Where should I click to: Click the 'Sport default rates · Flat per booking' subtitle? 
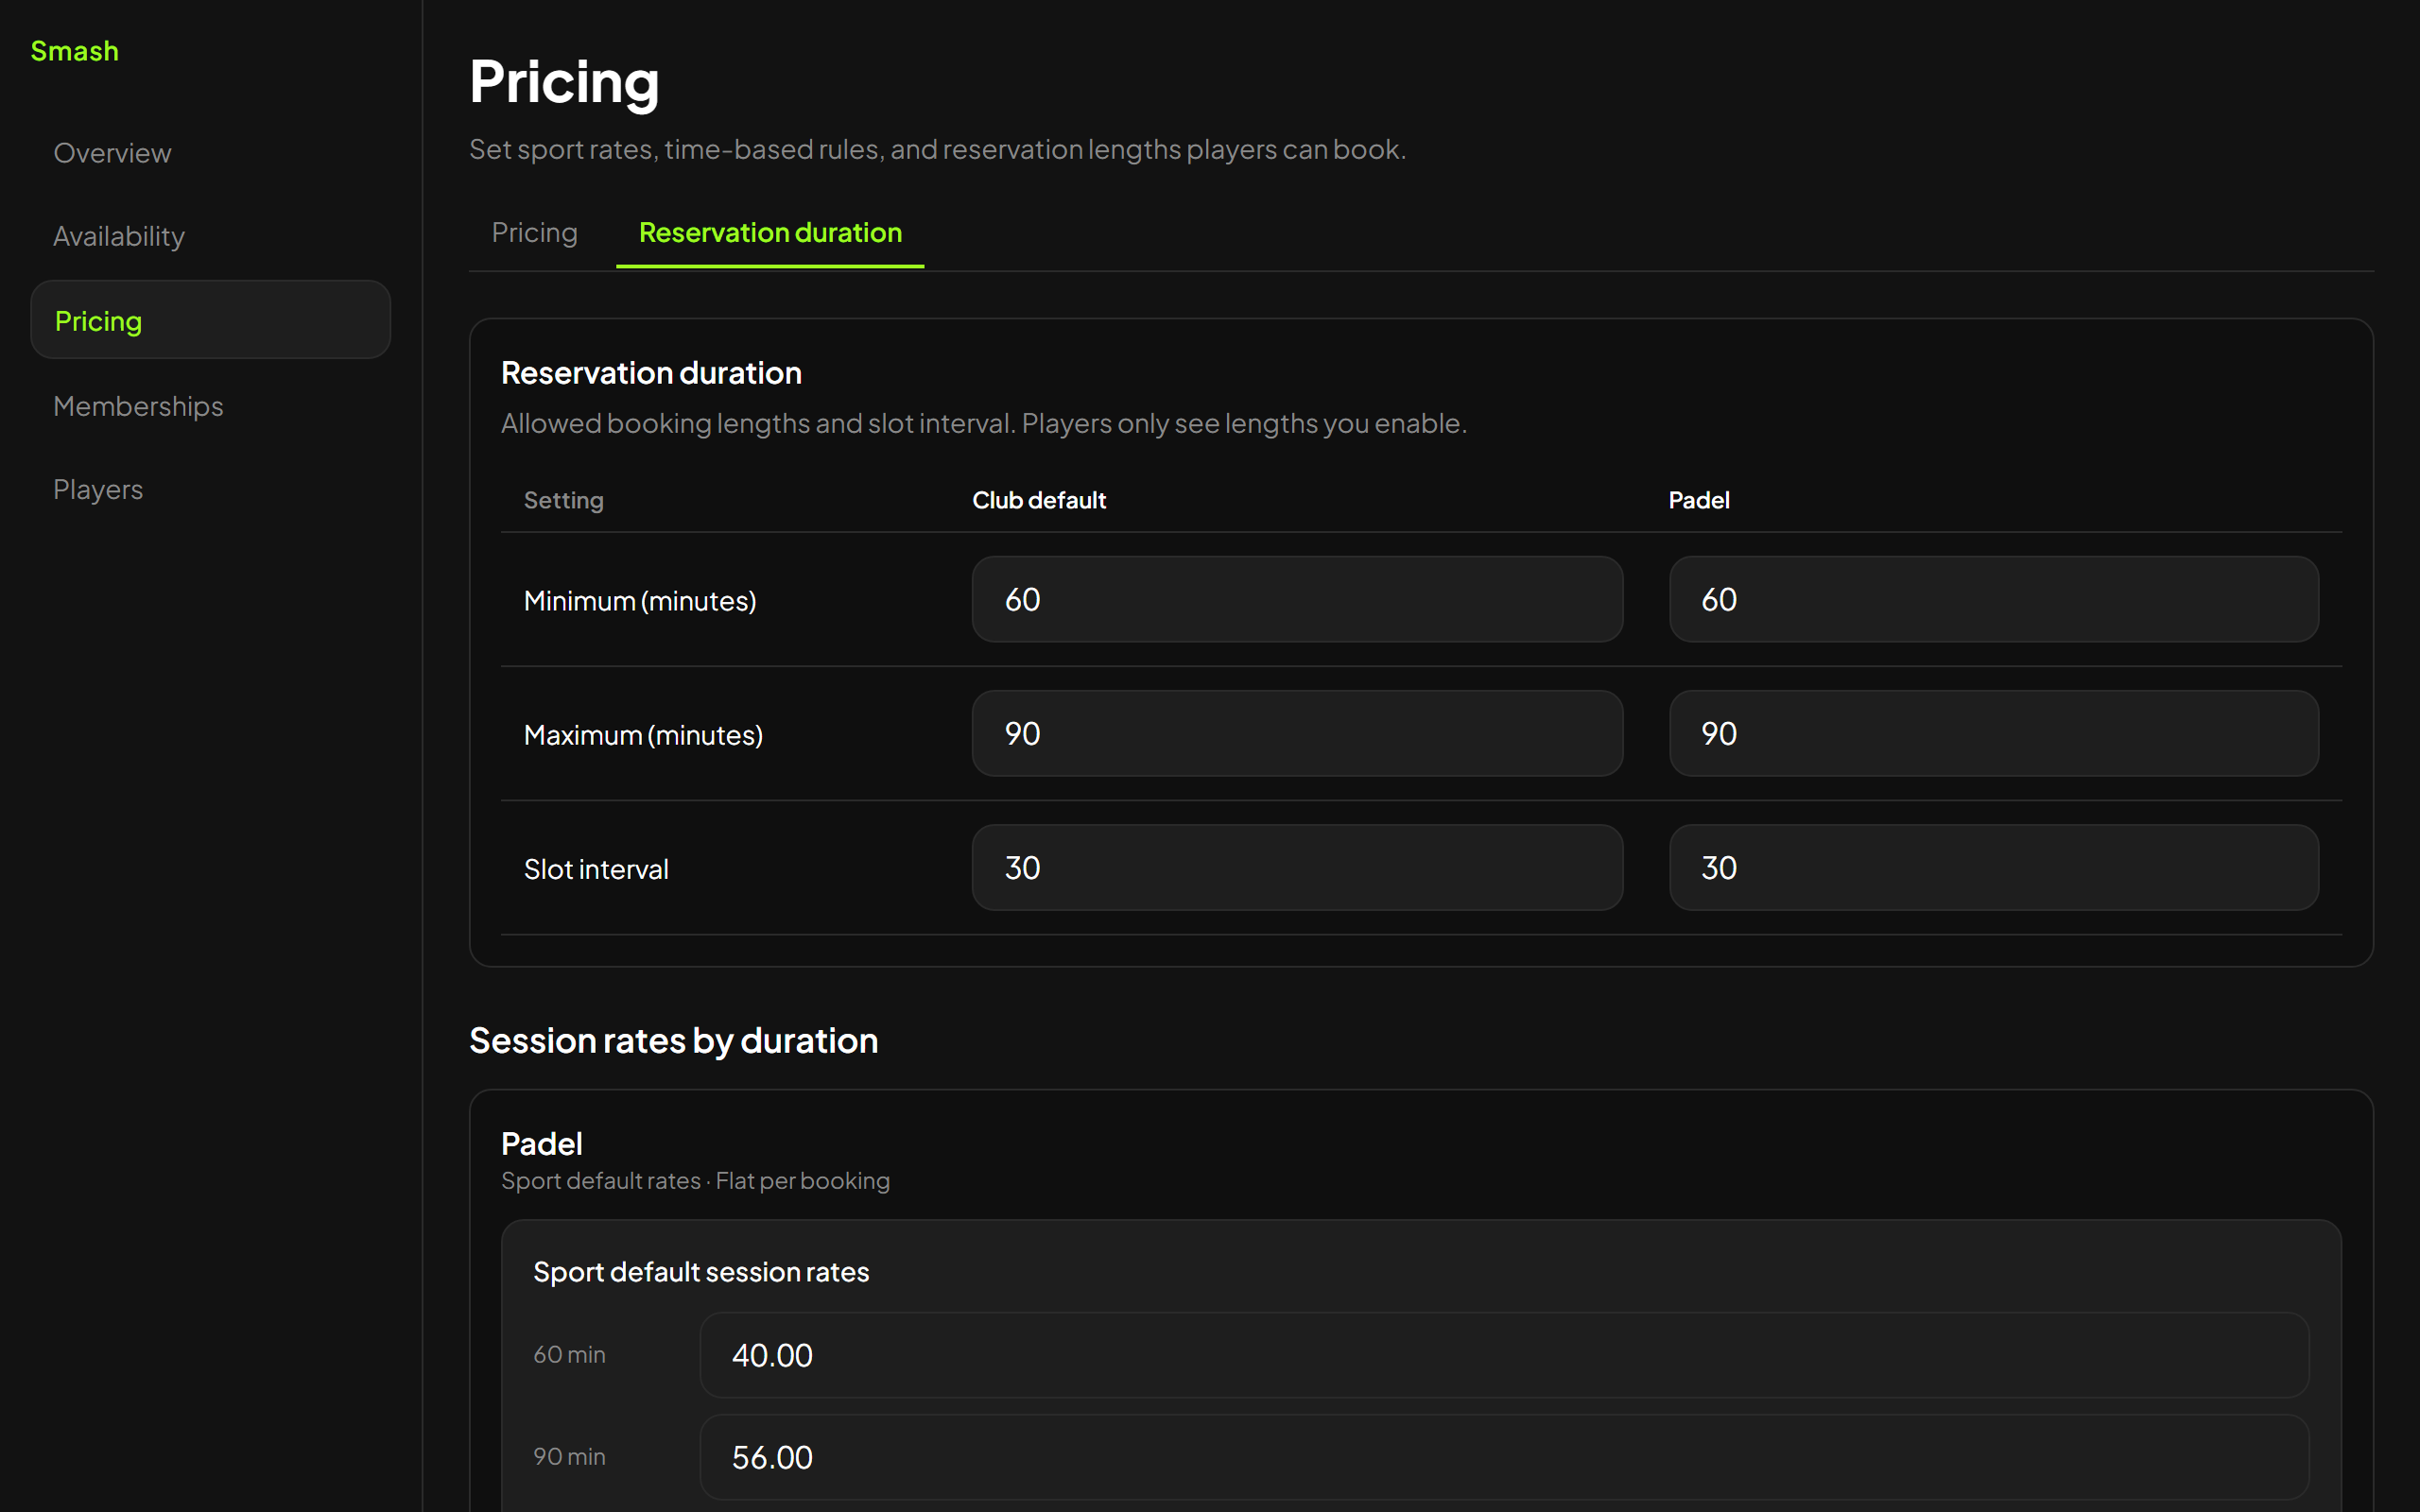(695, 1181)
